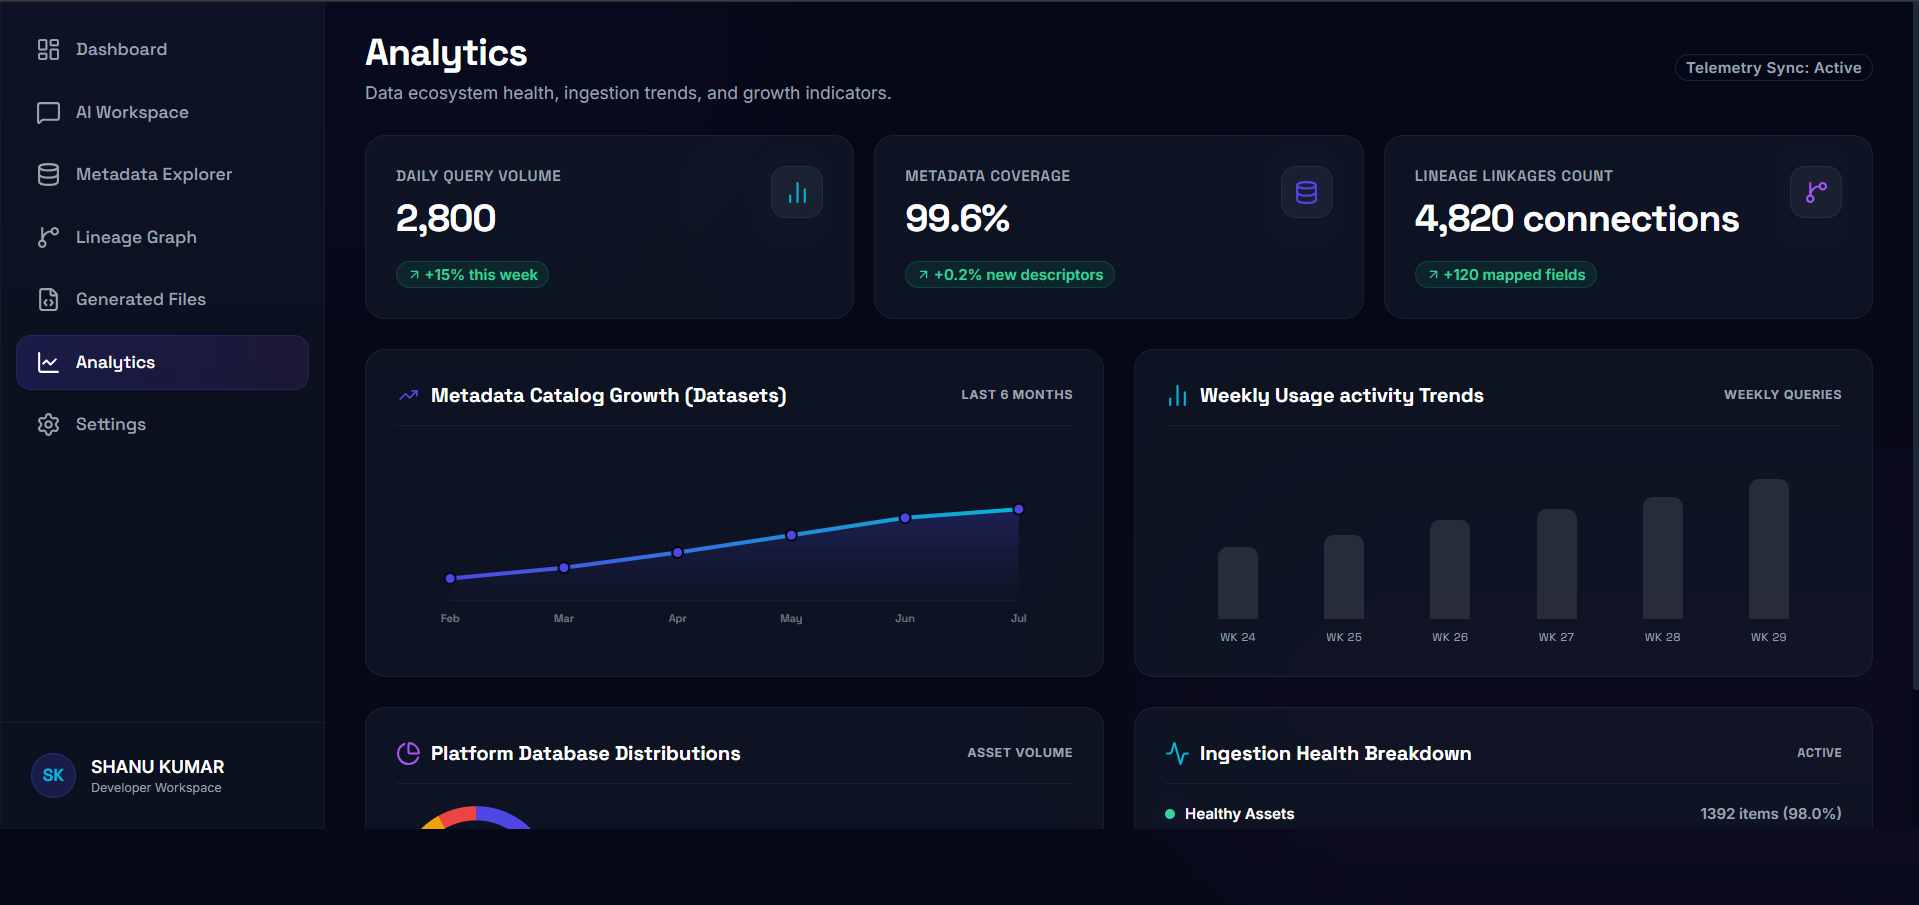The height and width of the screenshot is (905, 1919).
Task: Click bar chart icon in Daily Query Volume card
Action: [x=797, y=192]
